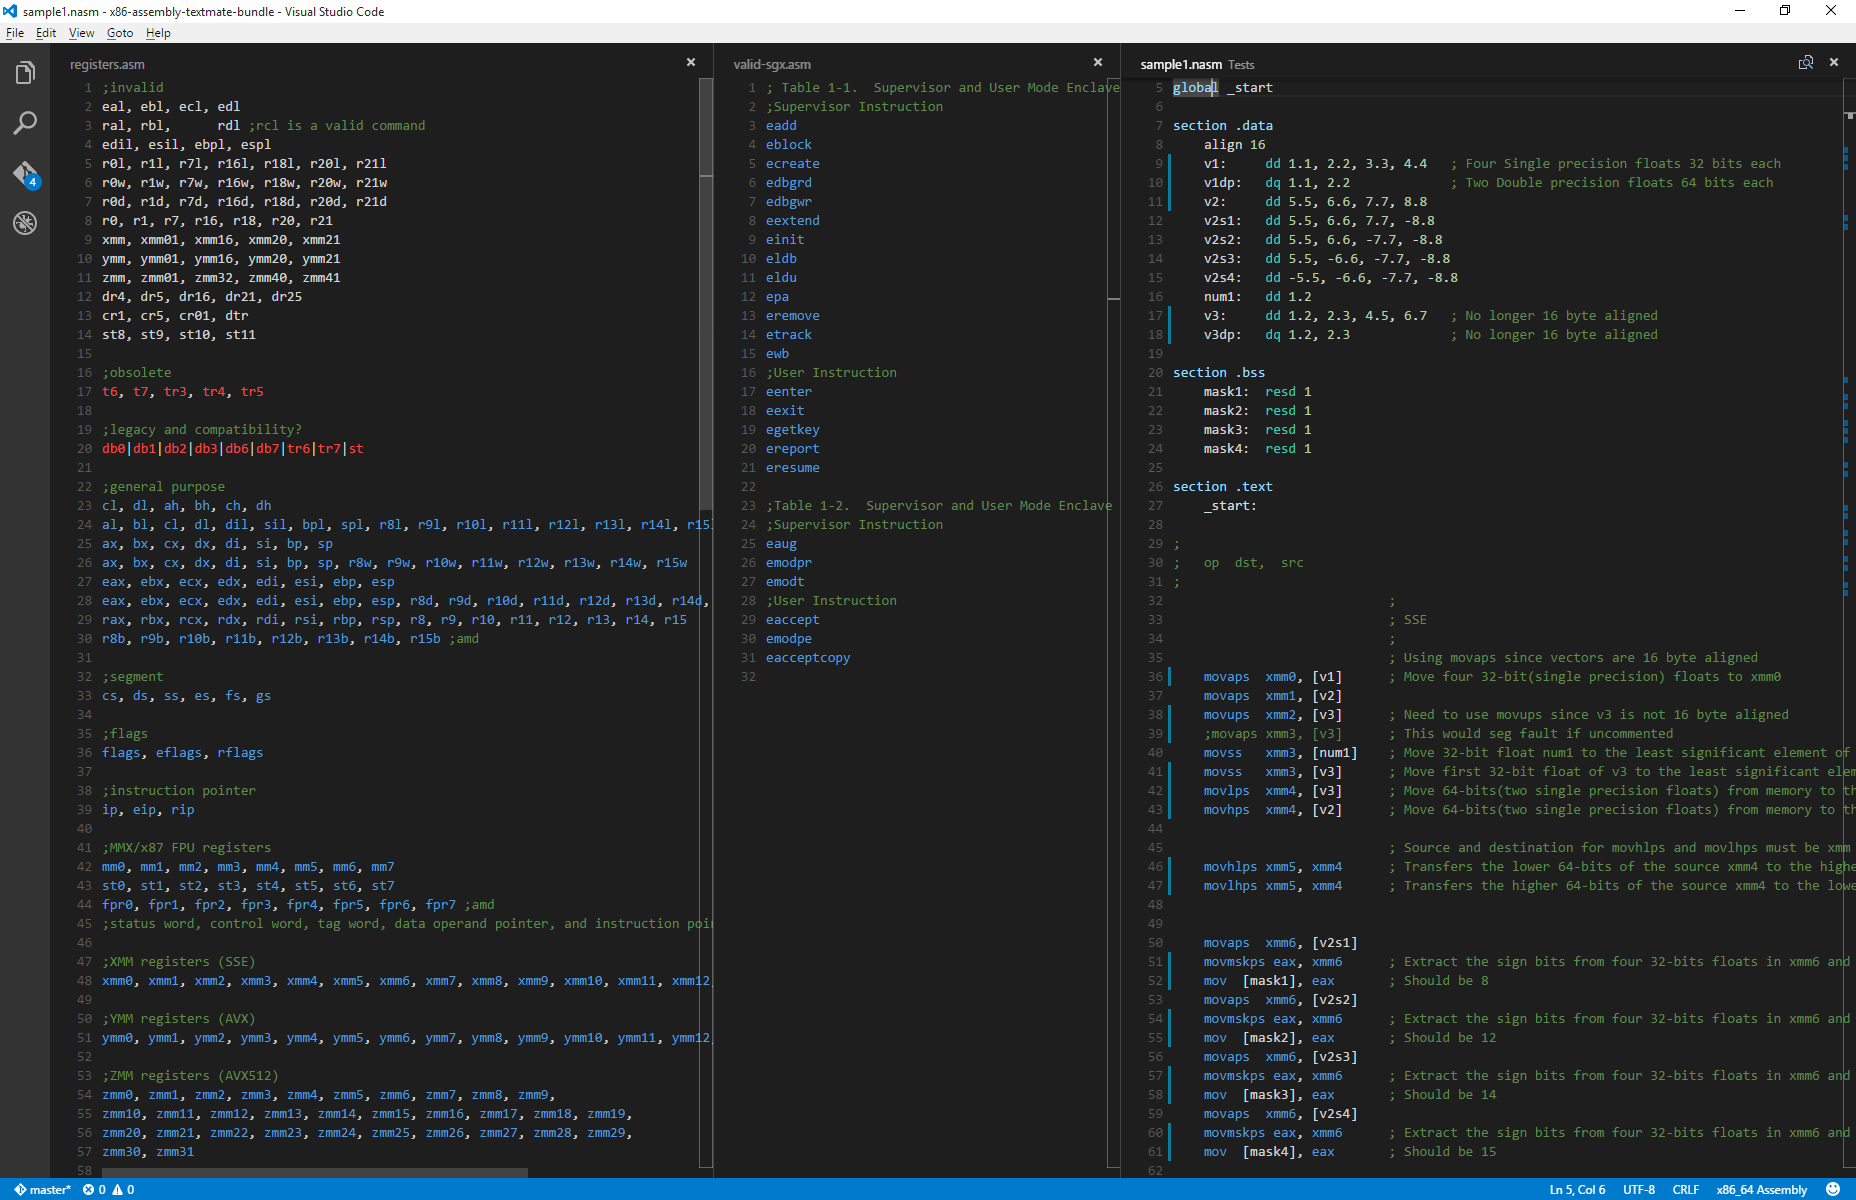The width and height of the screenshot is (1856, 1200).
Task: Click the master branch indicator
Action: click(x=42, y=1190)
